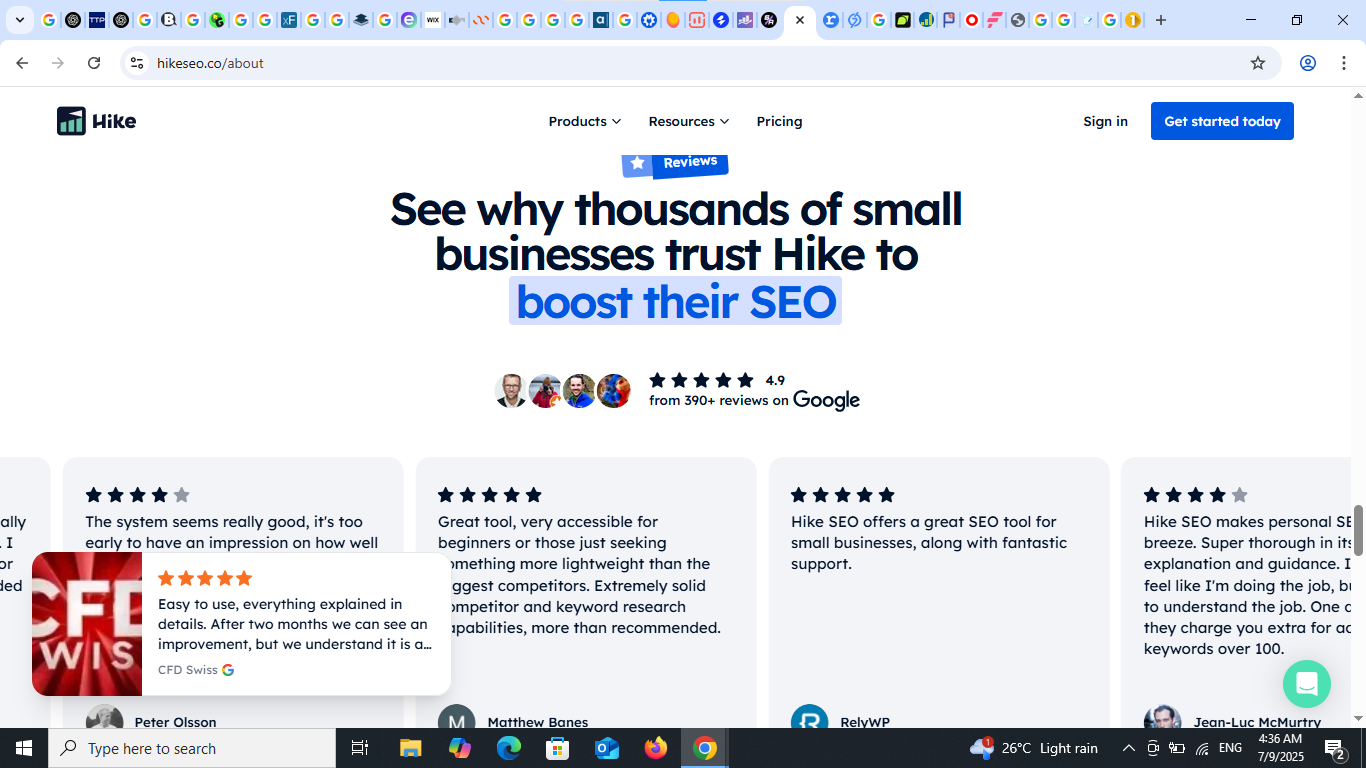This screenshot has width=1366, height=768.
Task: Go to the Pricing page
Action: click(779, 121)
